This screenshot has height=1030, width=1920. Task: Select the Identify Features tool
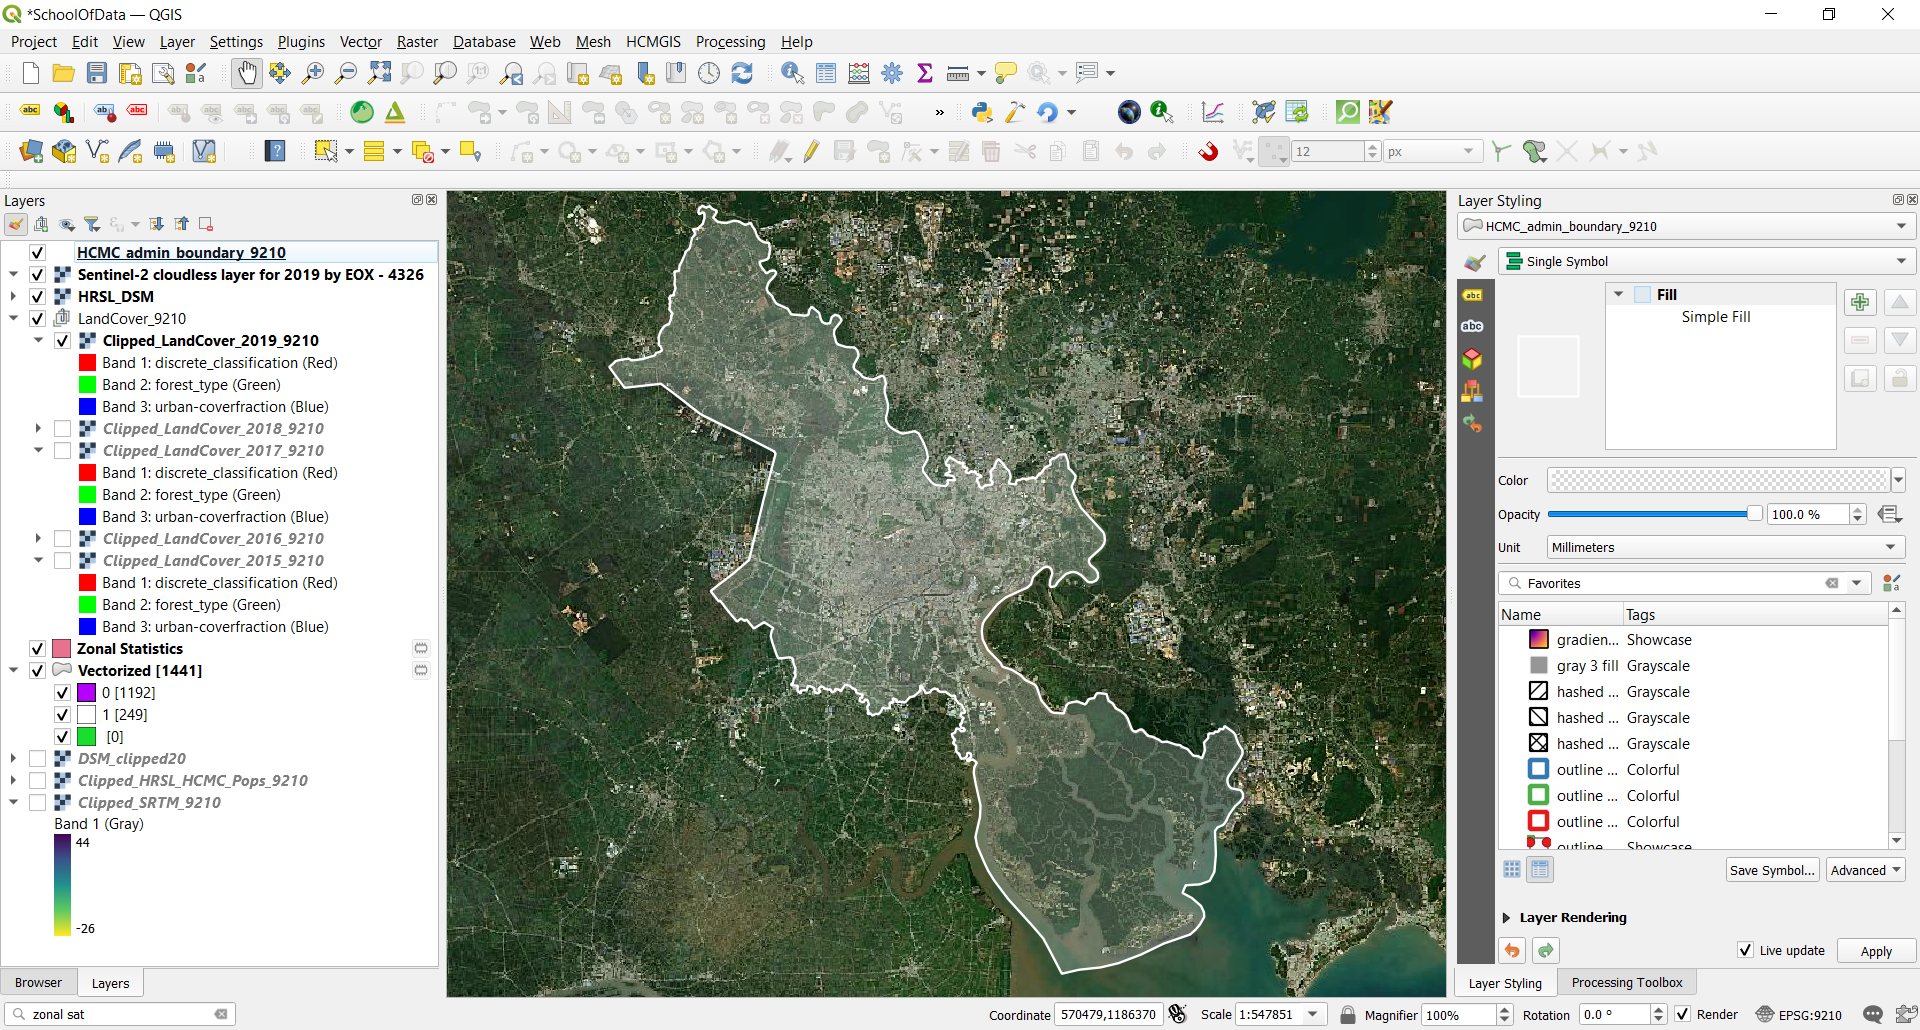coord(792,73)
